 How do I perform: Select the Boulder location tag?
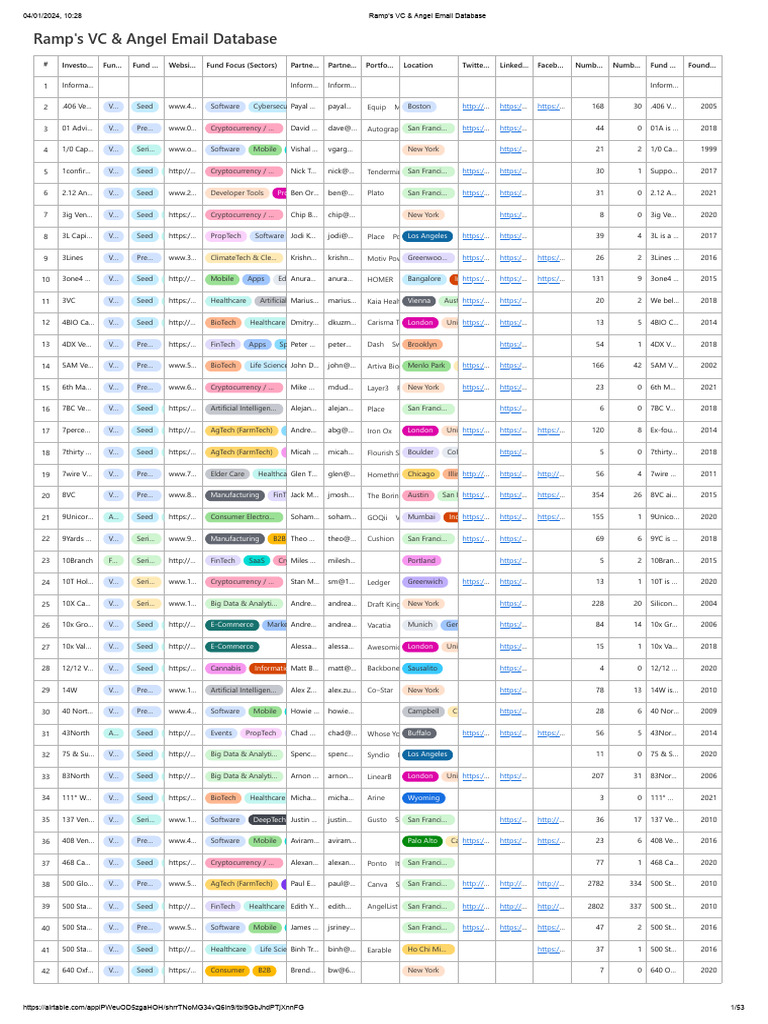(x=421, y=452)
